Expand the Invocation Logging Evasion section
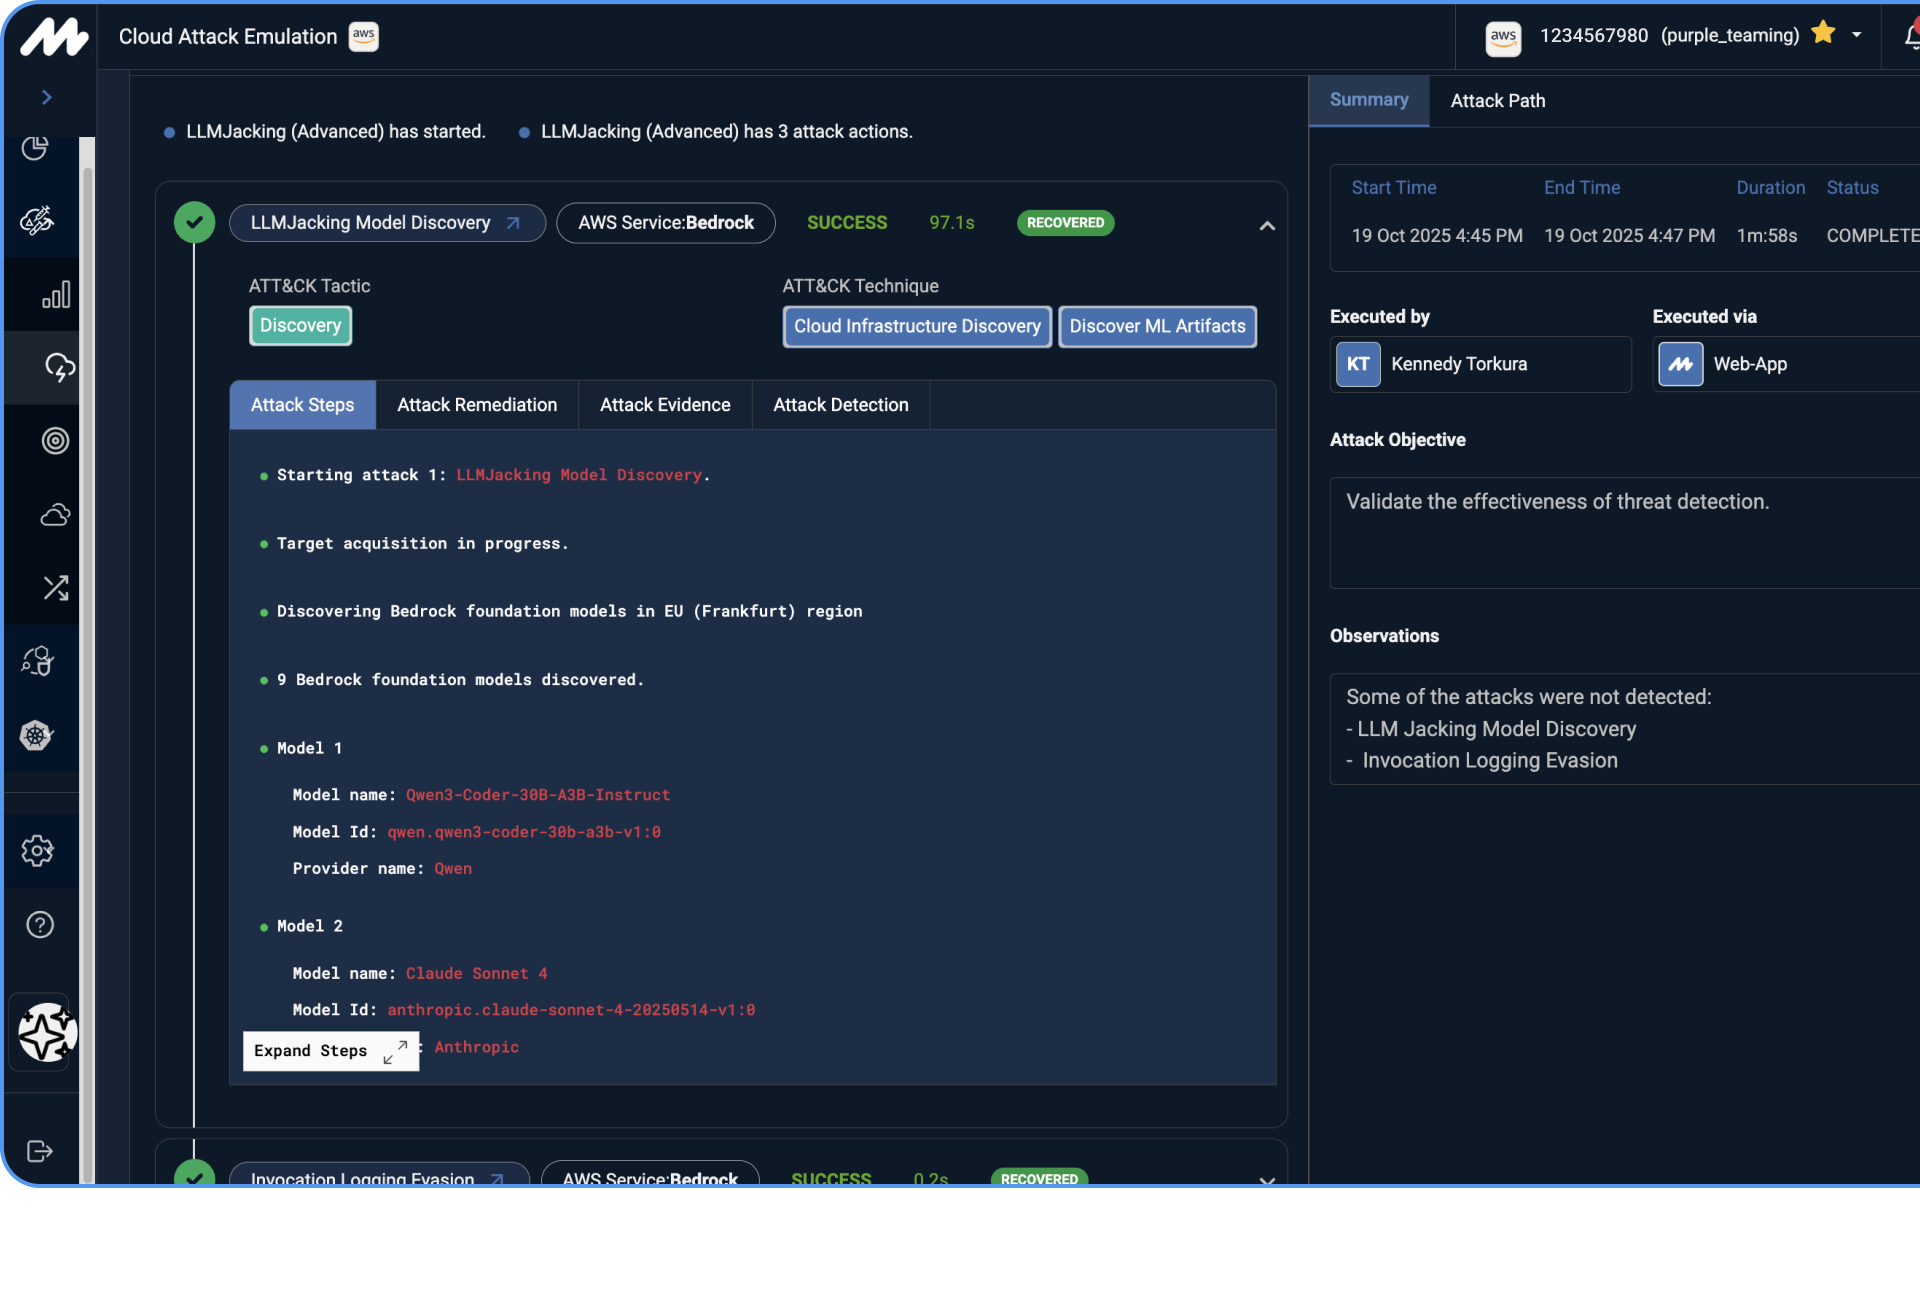The width and height of the screenshot is (1920, 1304). point(1267,1180)
